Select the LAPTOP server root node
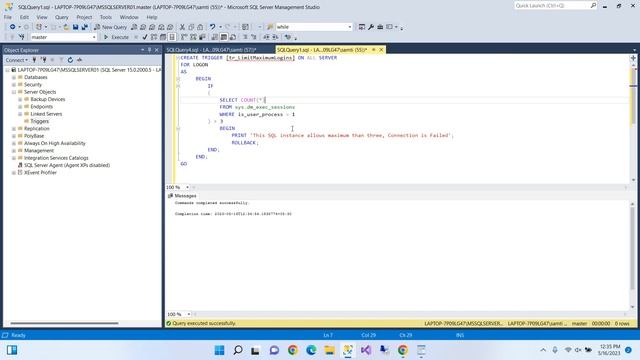Viewport: 640px width, 360px height. click(89, 70)
